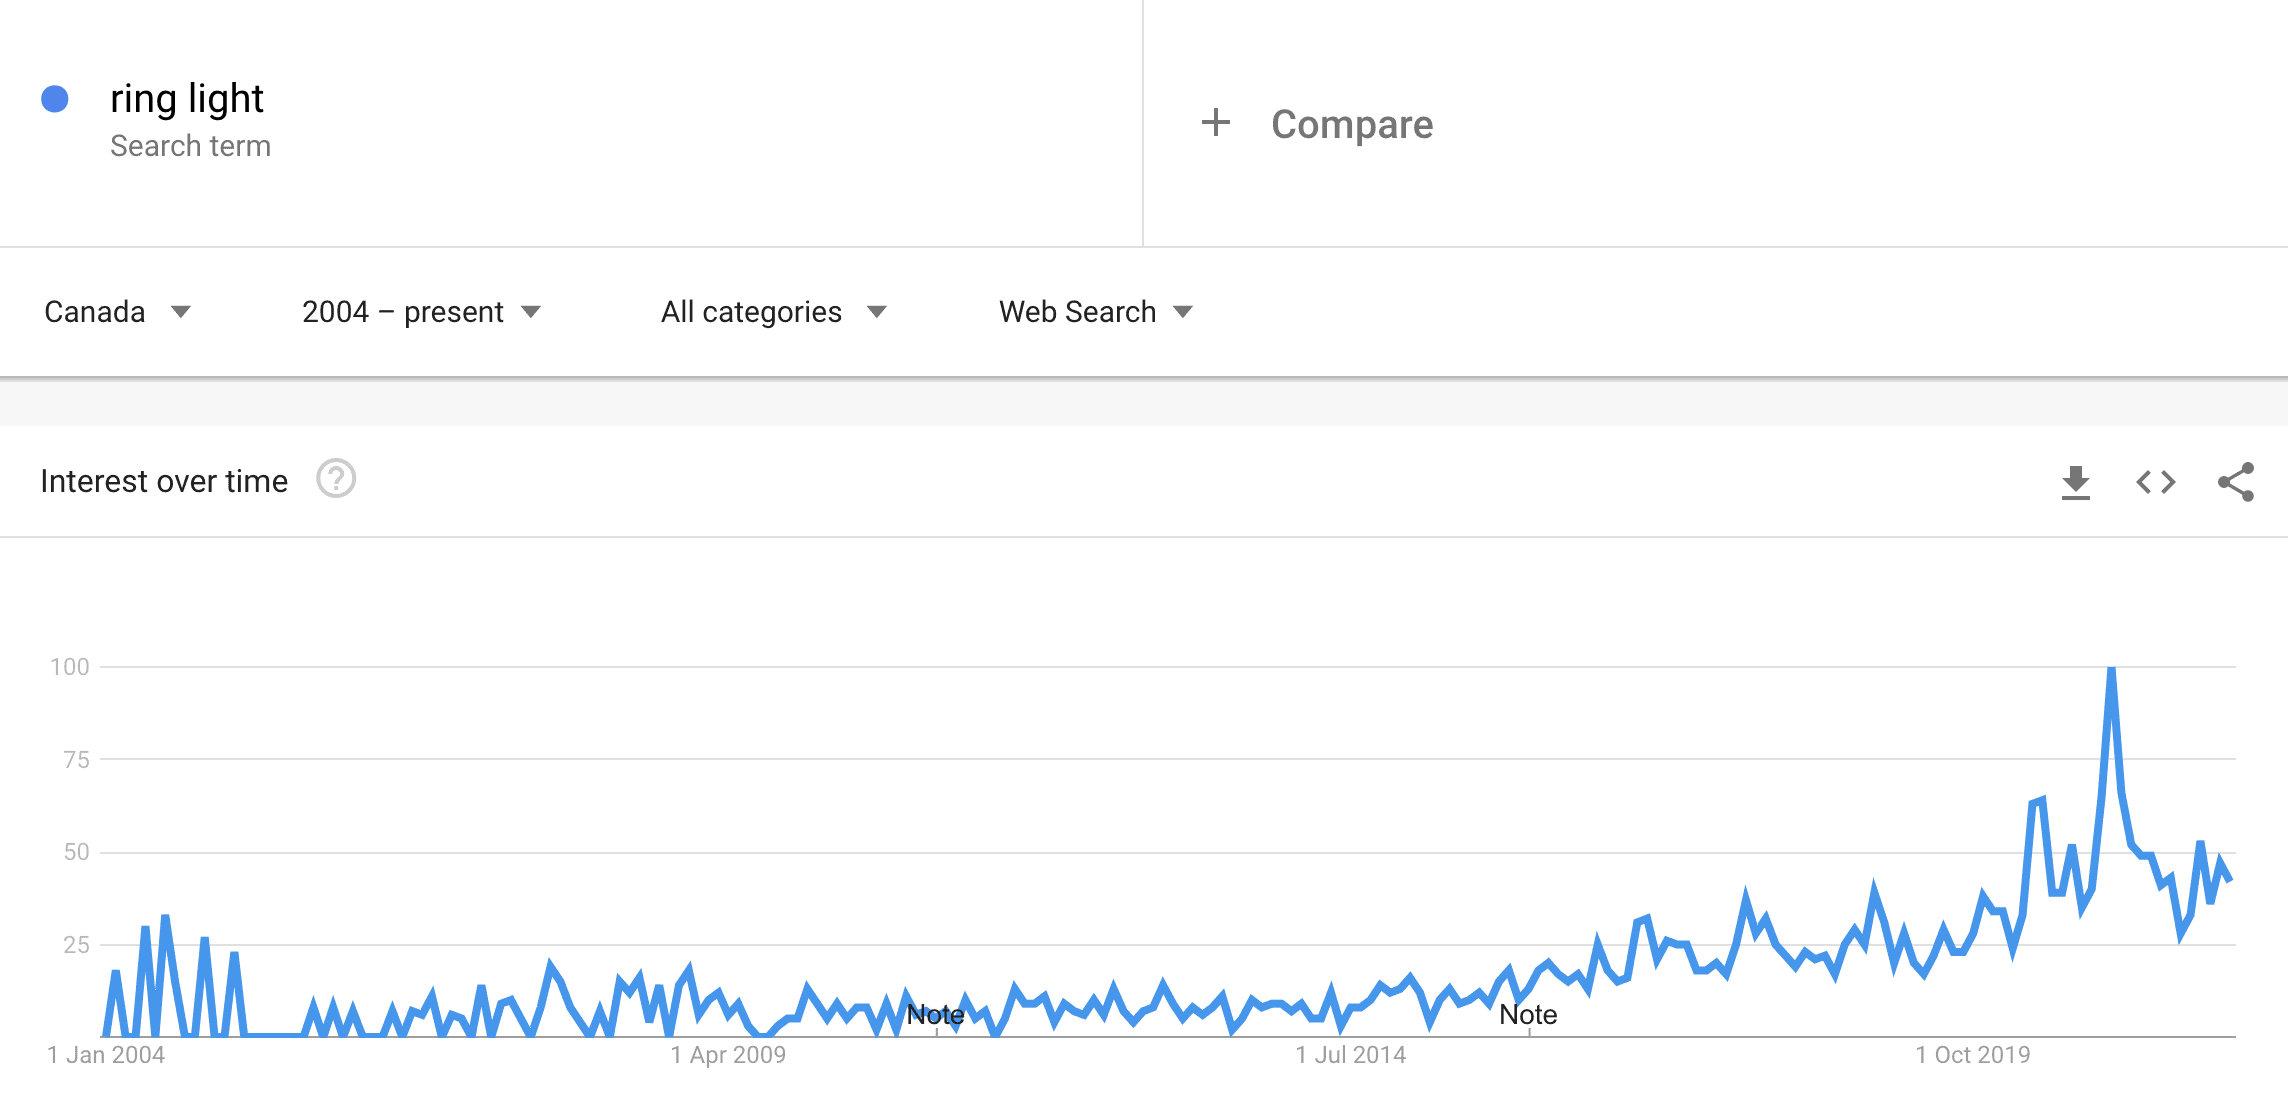The width and height of the screenshot is (2288, 1096).
Task: Add a comparison term via Compare
Action: 1352,124
